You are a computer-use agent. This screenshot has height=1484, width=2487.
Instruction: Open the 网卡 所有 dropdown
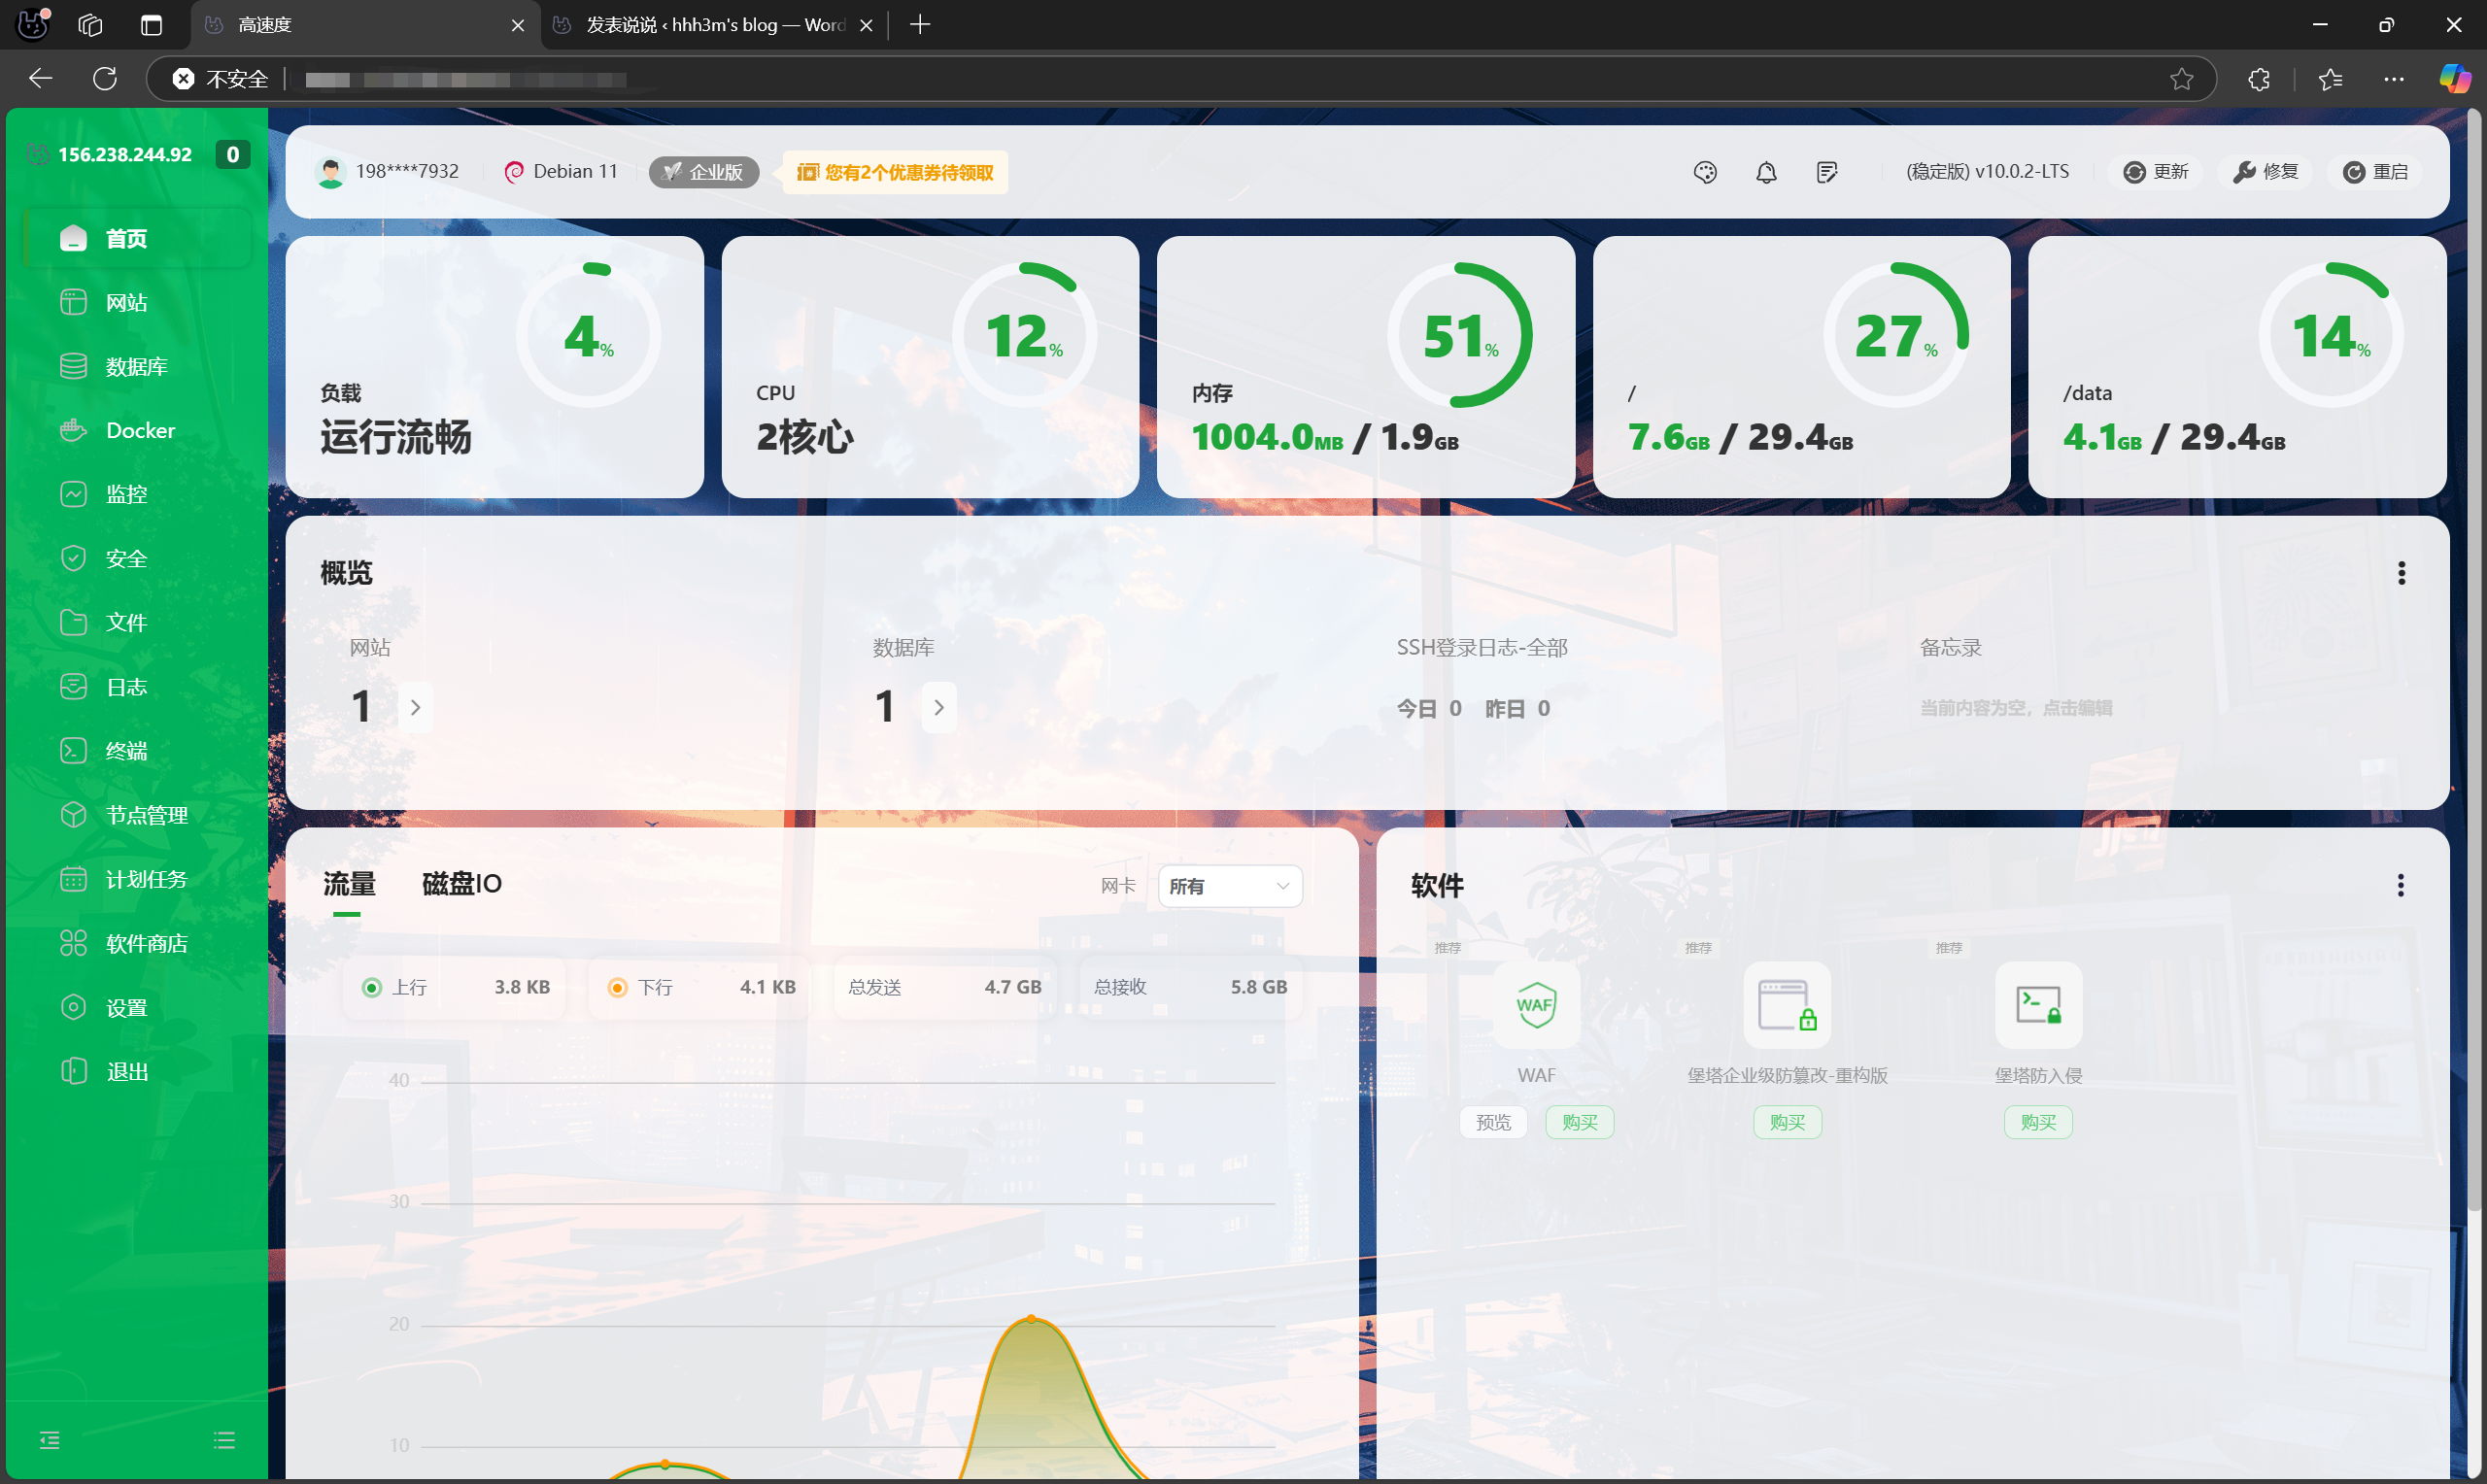click(1229, 886)
